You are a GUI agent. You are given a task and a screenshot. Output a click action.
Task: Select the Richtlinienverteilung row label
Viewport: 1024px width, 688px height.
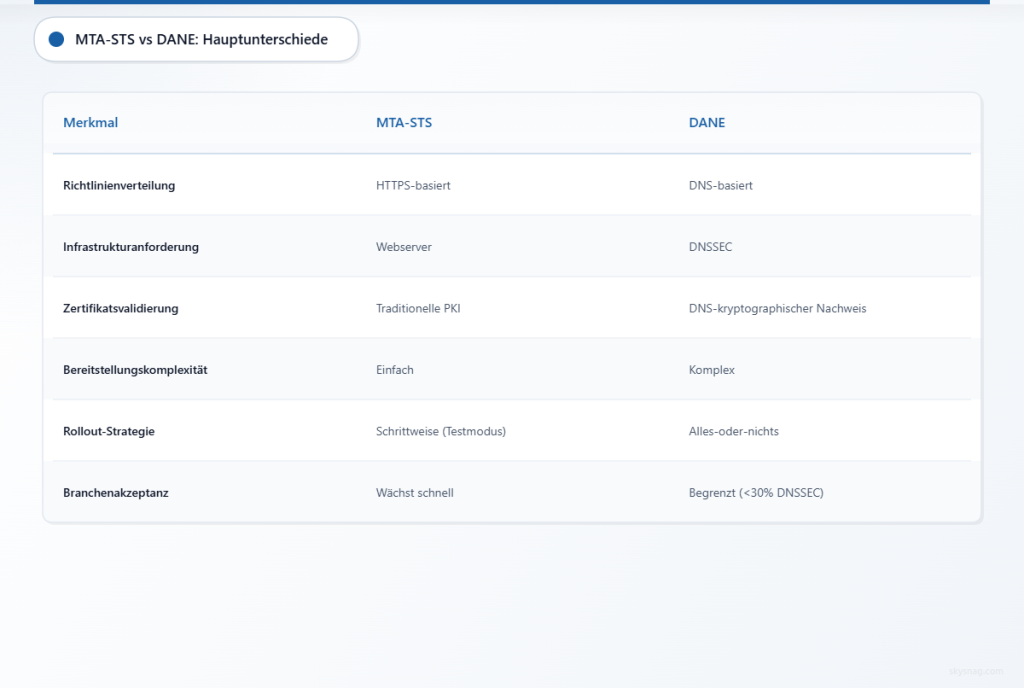[119, 185]
